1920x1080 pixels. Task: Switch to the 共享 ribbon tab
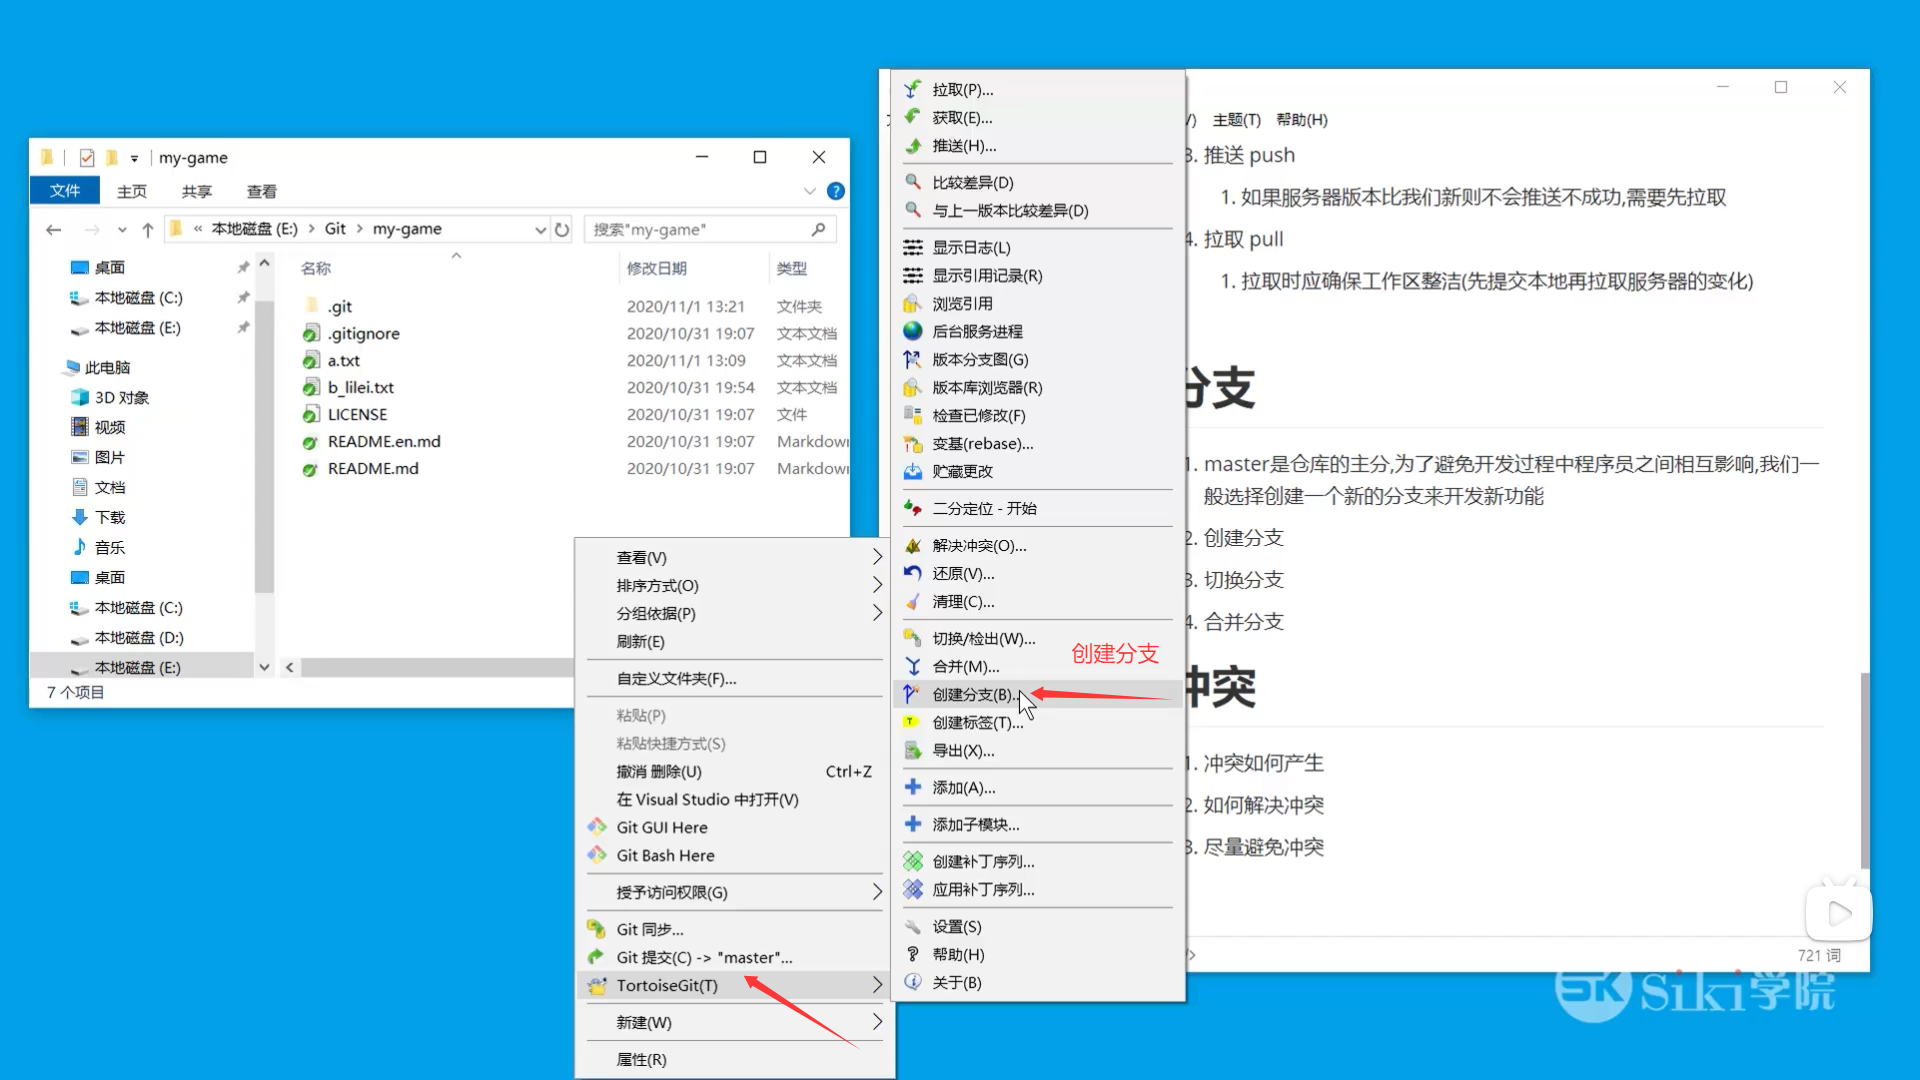coord(196,191)
